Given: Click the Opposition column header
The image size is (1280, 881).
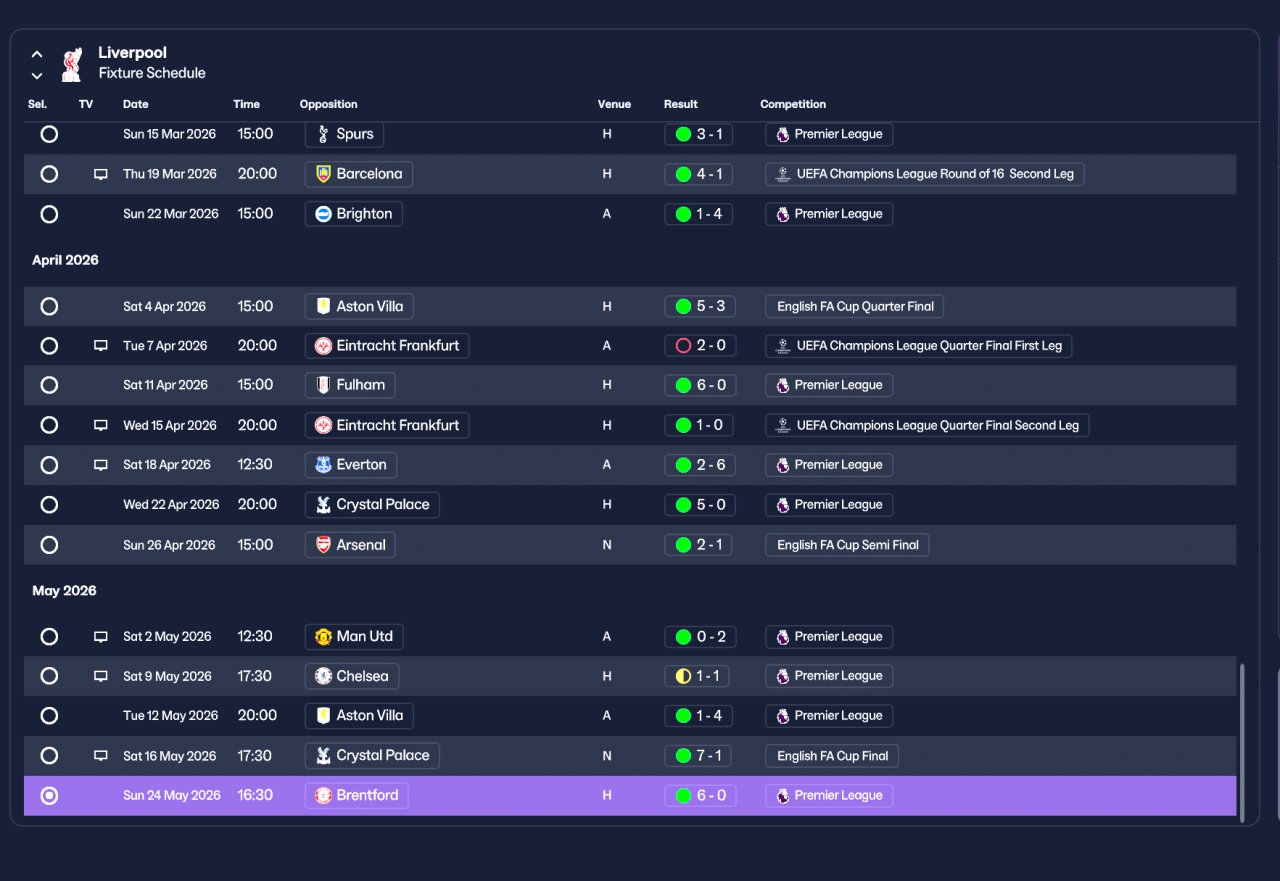Looking at the screenshot, I should click(329, 104).
